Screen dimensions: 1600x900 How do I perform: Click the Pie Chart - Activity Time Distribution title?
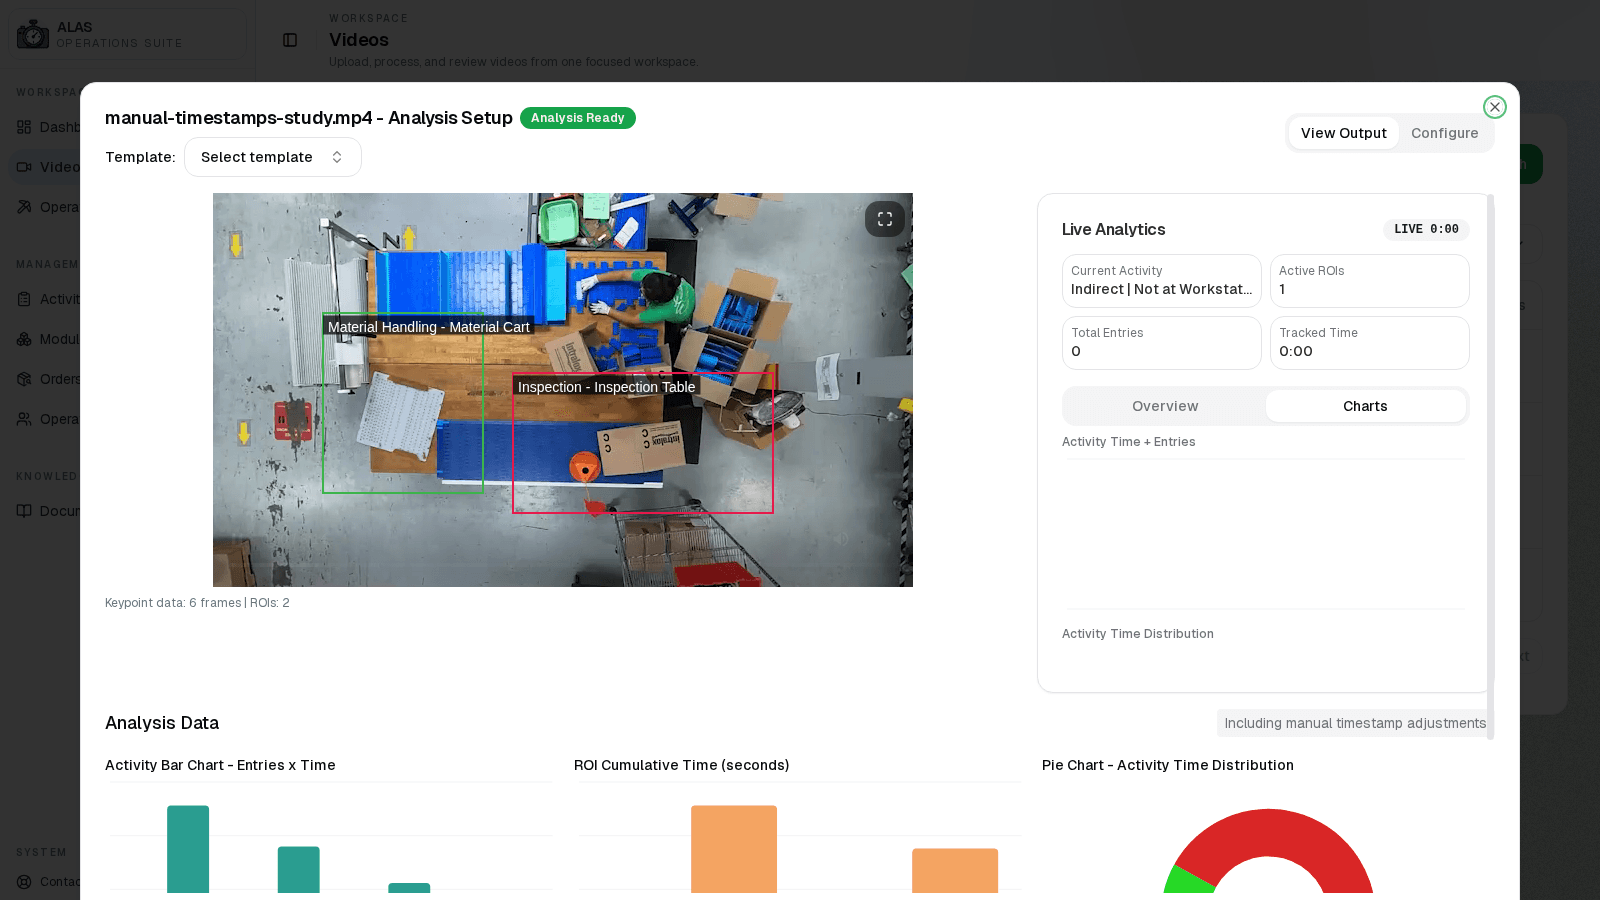tap(1167, 765)
